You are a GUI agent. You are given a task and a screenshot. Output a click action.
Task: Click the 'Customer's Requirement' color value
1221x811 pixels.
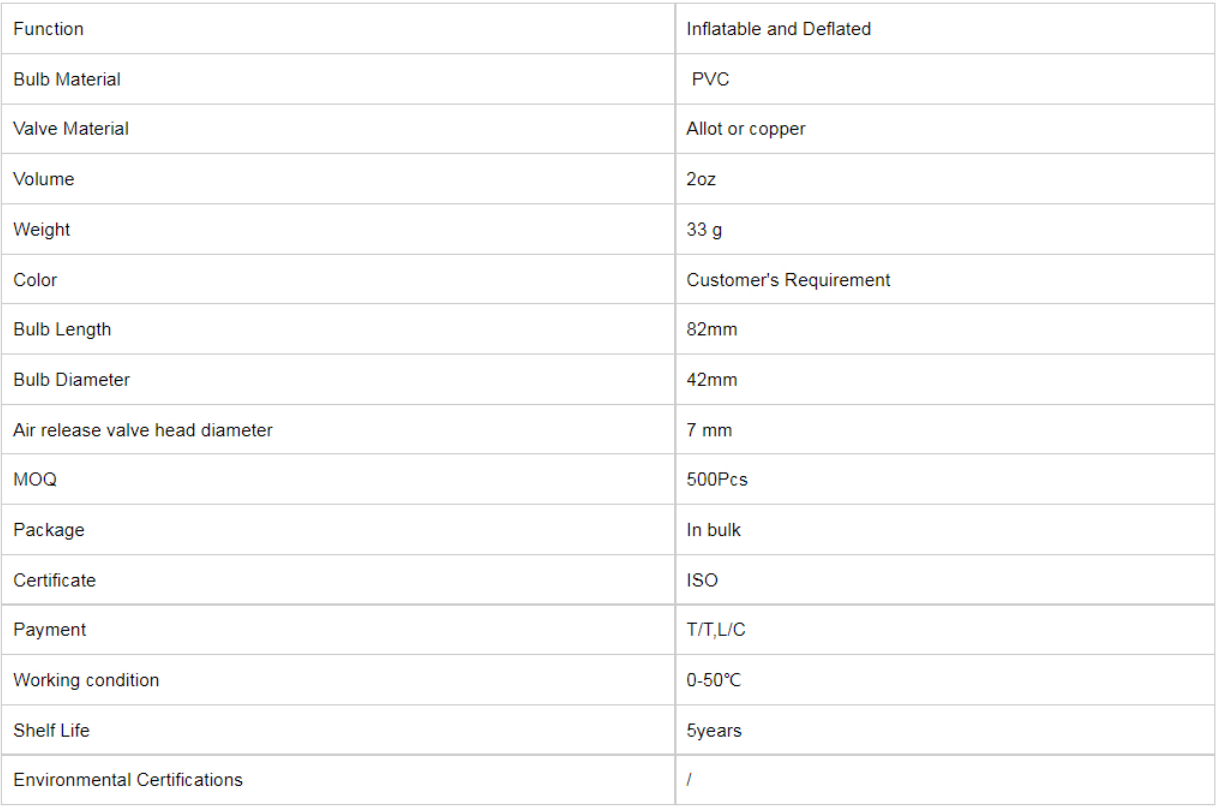pyautogui.click(x=788, y=280)
